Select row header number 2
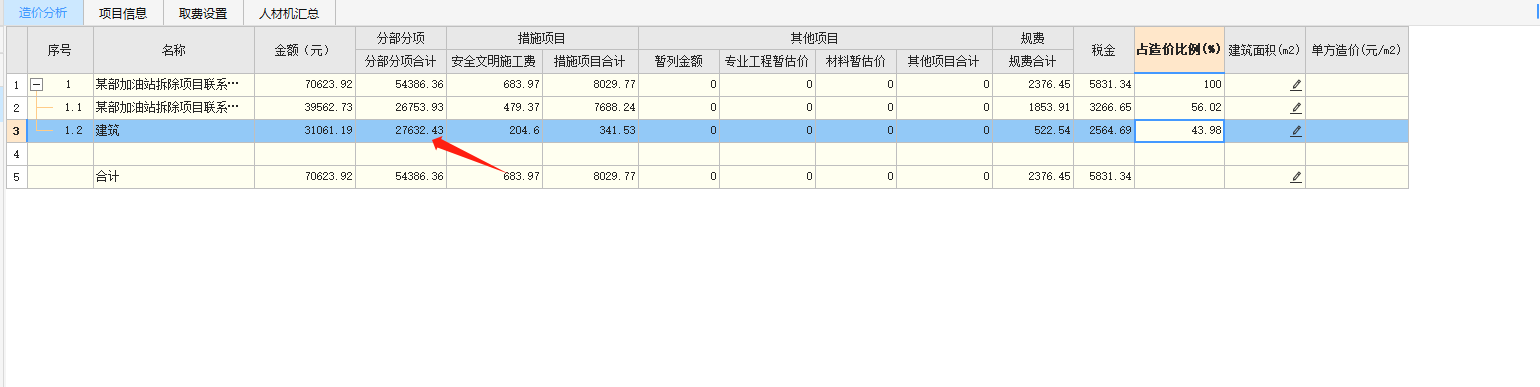Viewport: 1540px width, 387px height. (16, 108)
